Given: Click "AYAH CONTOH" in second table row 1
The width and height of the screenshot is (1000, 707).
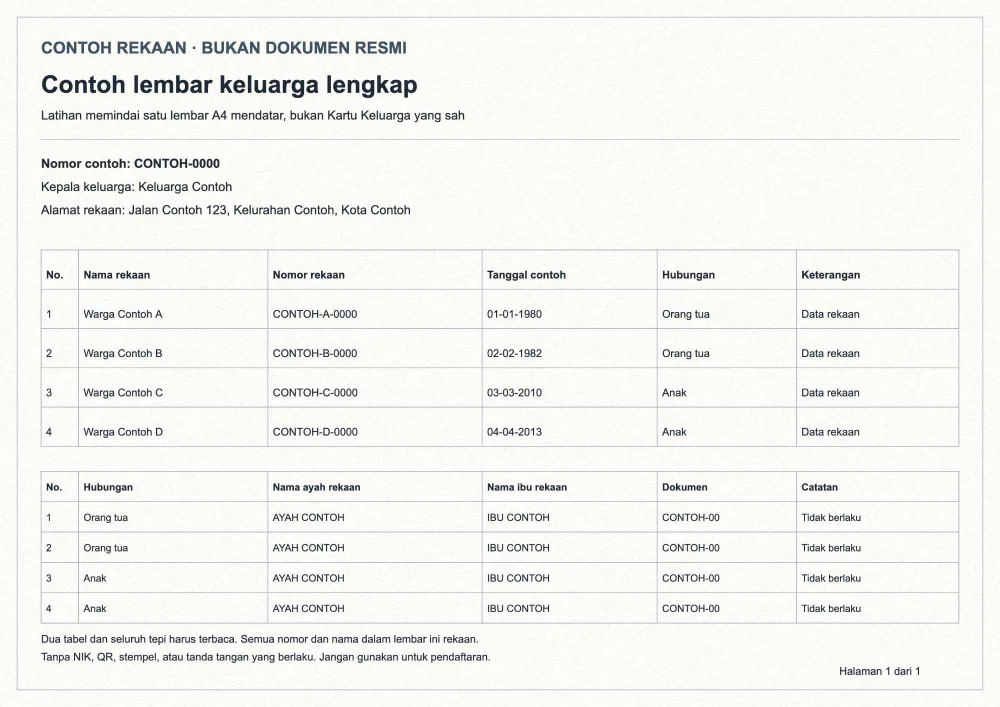Looking at the screenshot, I should [x=309, y=518].
